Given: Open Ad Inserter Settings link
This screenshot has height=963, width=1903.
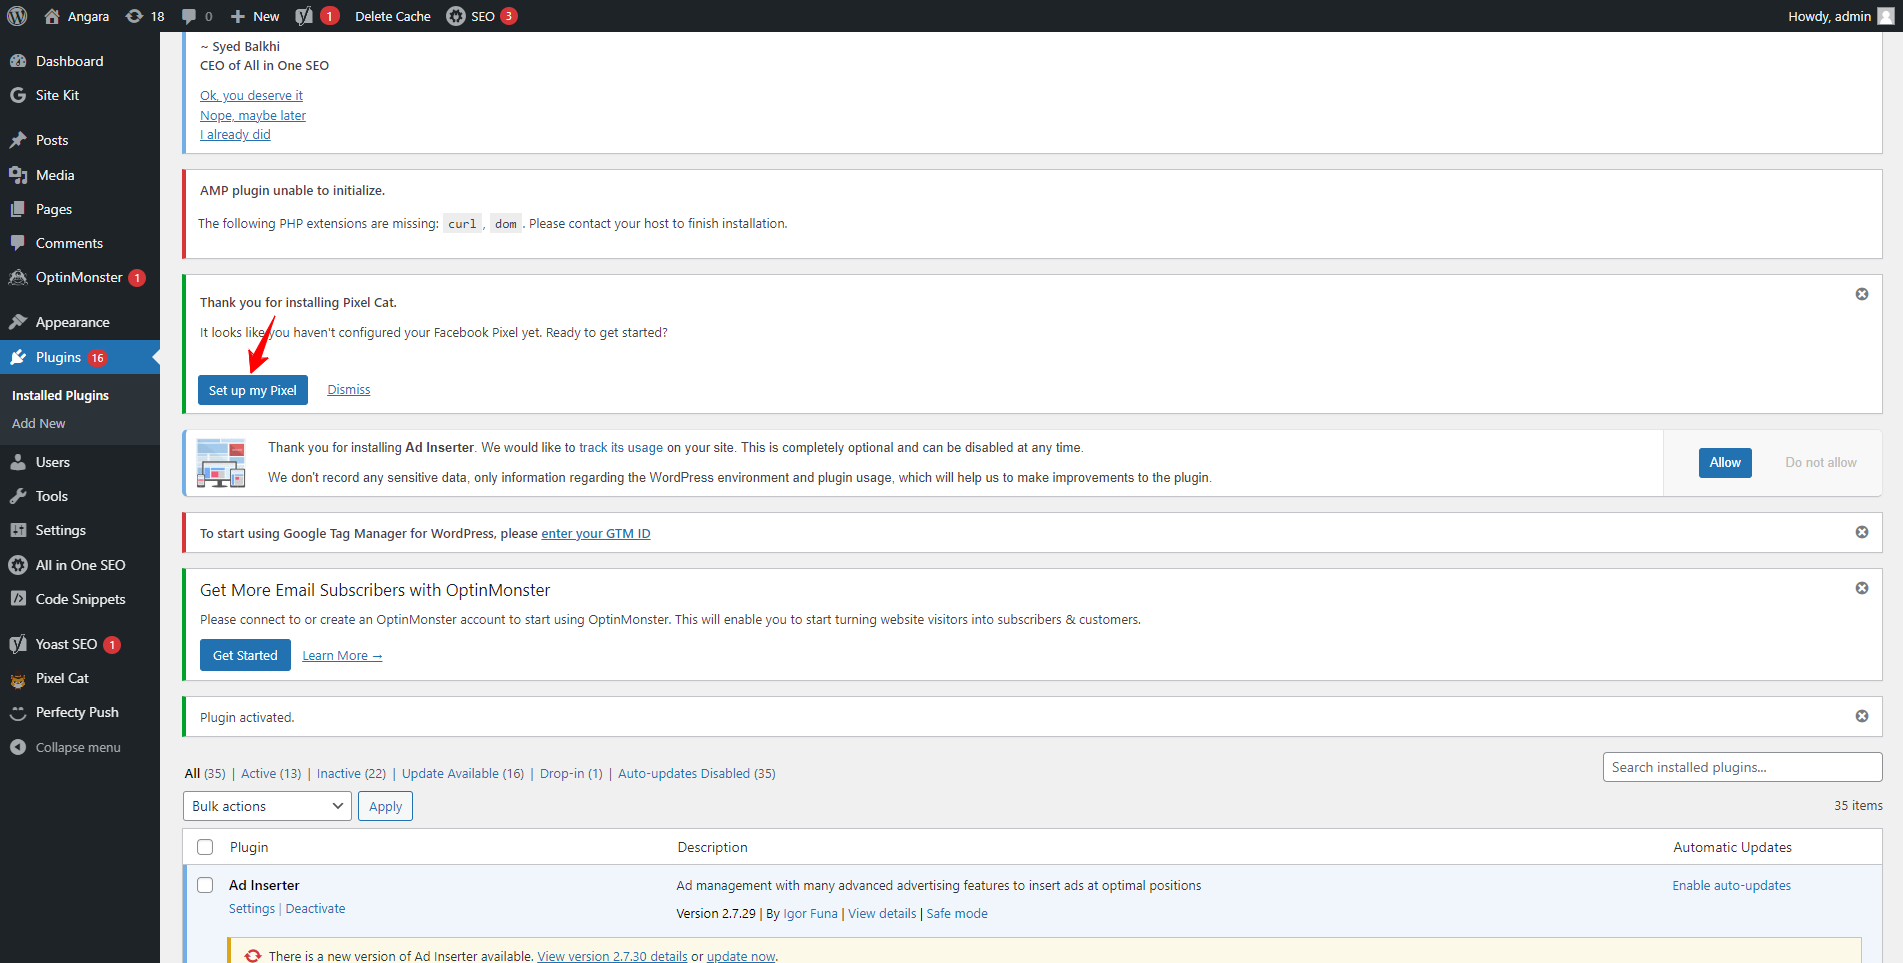Looking at the screenshot, I should coord(252,908).
